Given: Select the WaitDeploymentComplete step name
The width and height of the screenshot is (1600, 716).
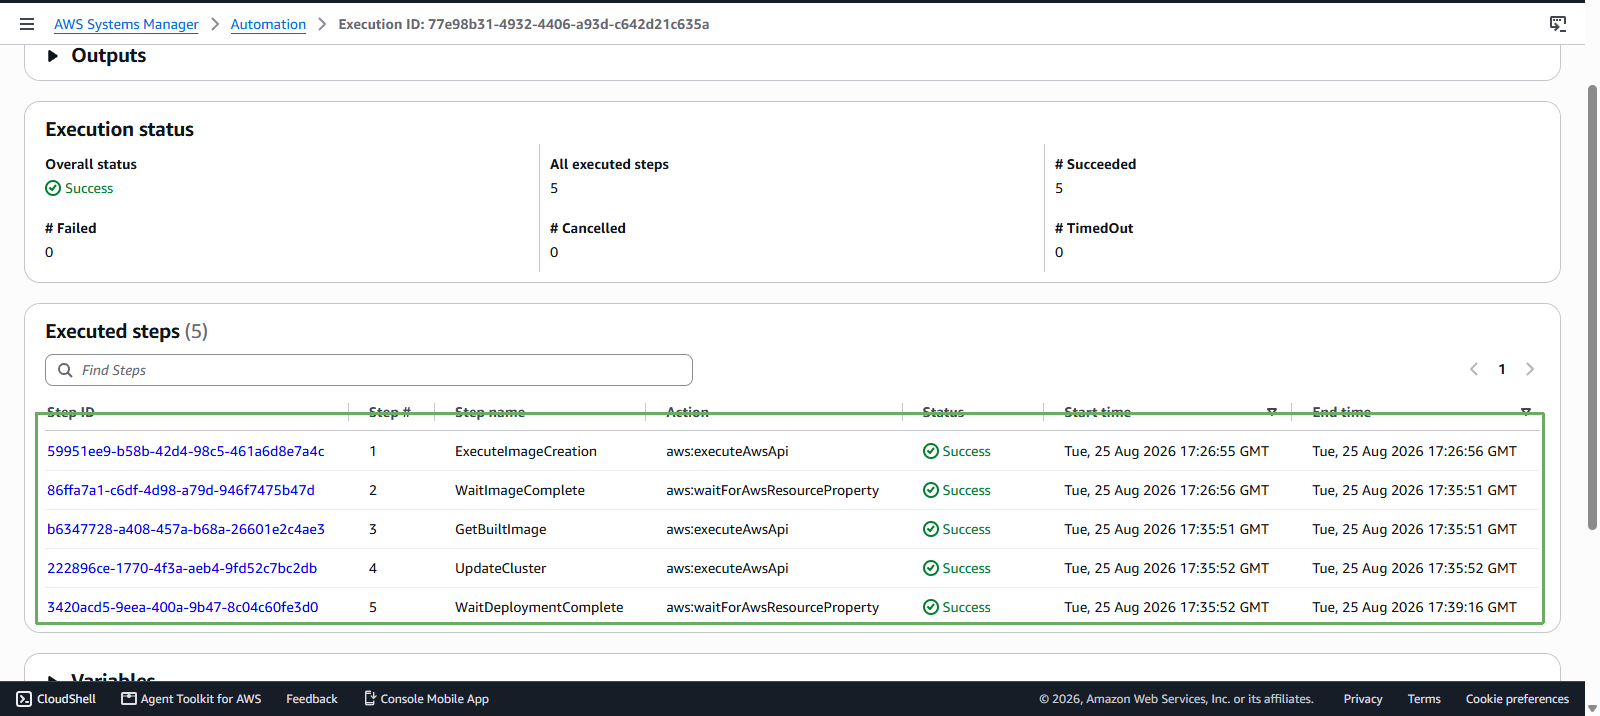Looking at the screenshot, I should pos(539,607).
